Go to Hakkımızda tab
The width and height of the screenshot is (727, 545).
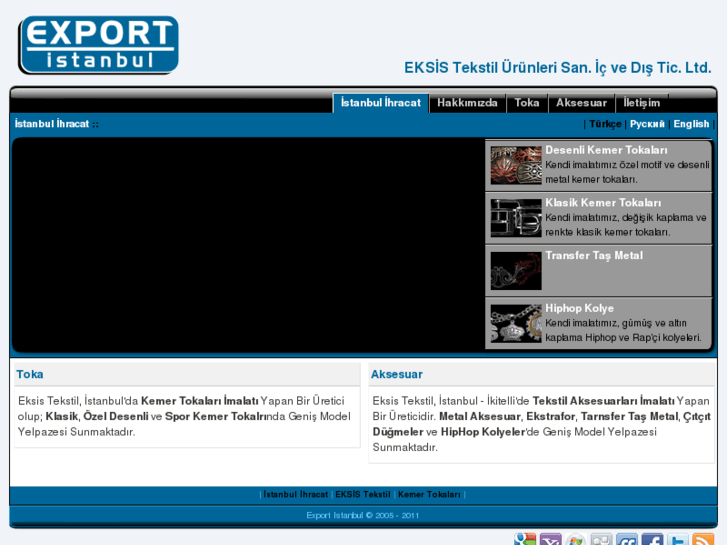pos(467,103)
